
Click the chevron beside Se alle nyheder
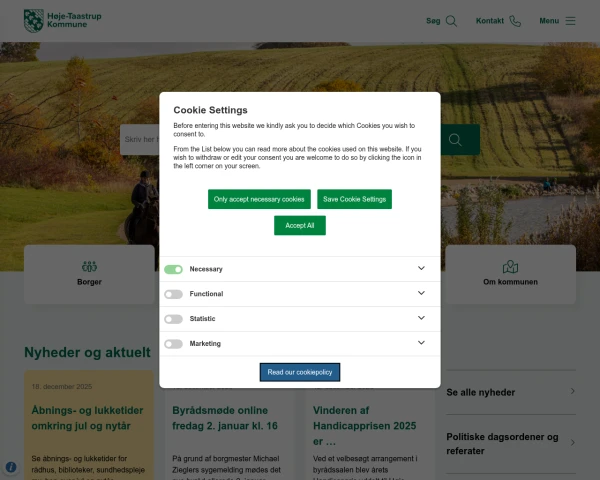pos(572,391)
